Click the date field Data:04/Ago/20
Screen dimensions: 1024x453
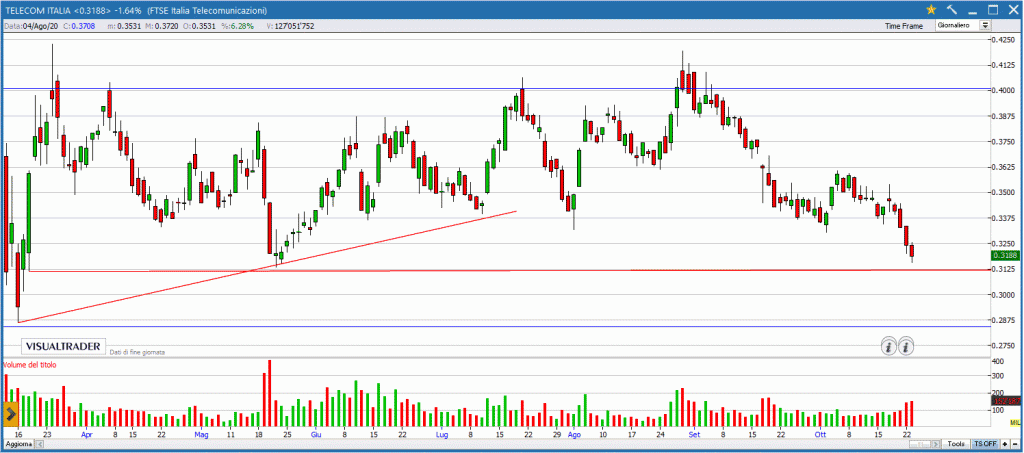32,26
